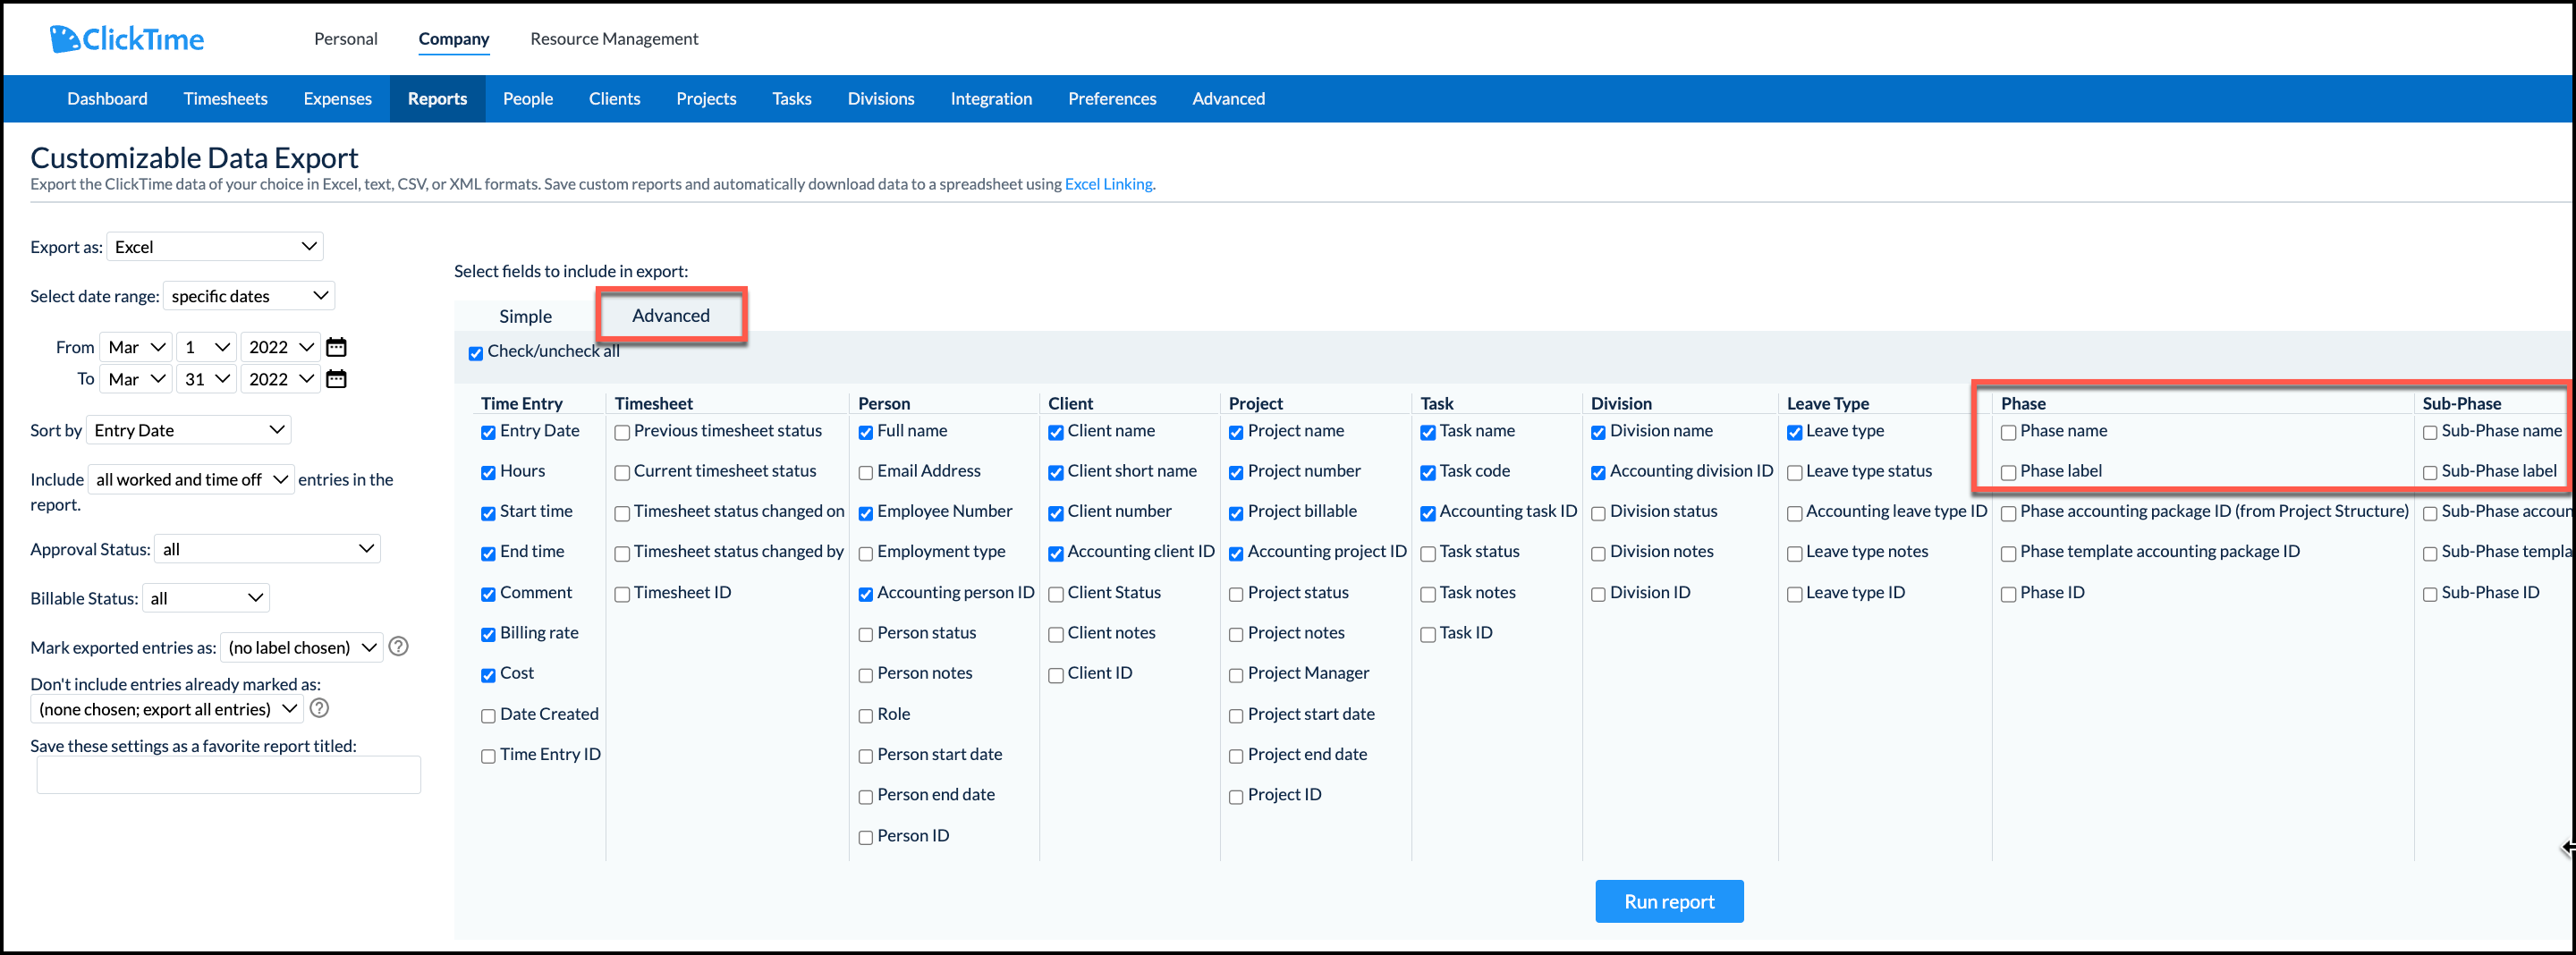
Task: Check the Phase ID field
Action: pos(2008,595)
